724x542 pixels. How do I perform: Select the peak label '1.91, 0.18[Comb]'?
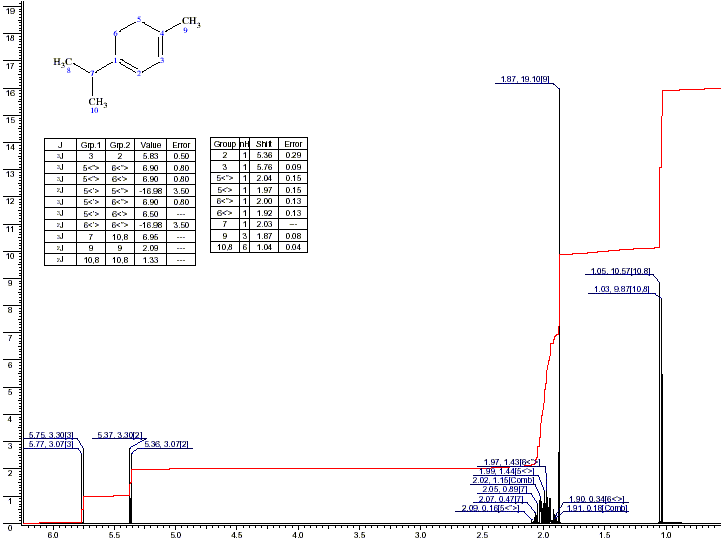click(x=597, y=508)
